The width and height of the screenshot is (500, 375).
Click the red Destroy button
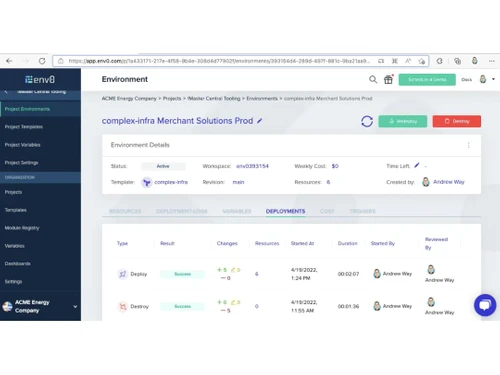[457, 121]
